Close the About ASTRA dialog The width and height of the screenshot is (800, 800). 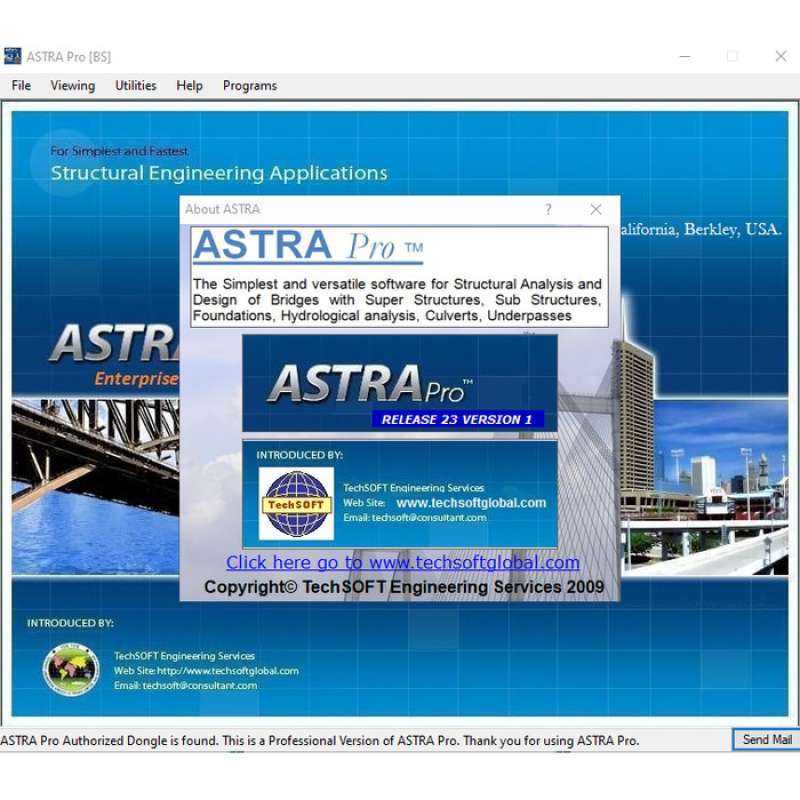click(x=595, y=209)
